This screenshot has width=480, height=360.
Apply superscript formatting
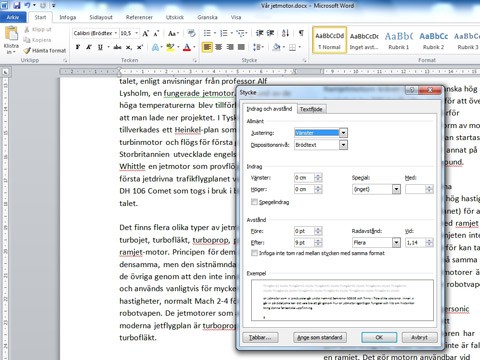click(x=140, y=47)
